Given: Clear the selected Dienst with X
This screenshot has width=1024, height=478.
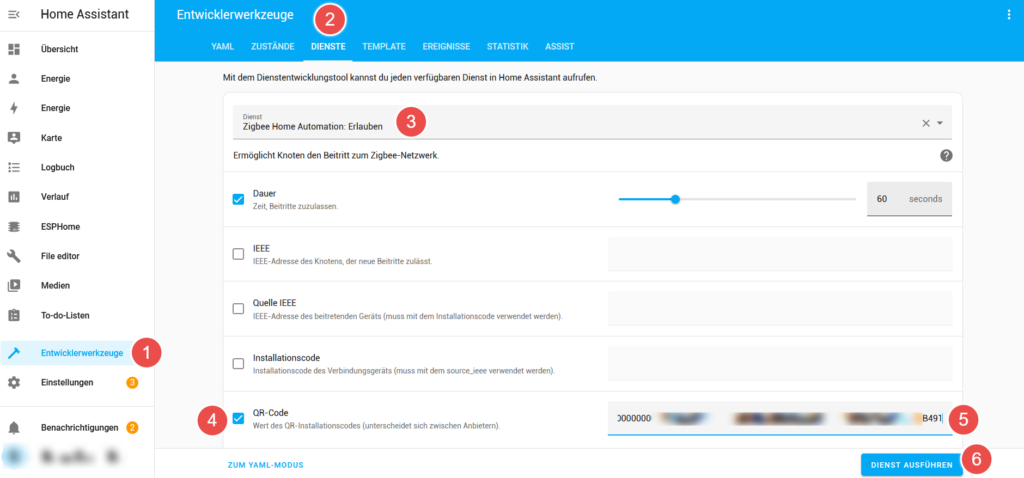Looking at the screenshot, I should click(x=925, y=123).
